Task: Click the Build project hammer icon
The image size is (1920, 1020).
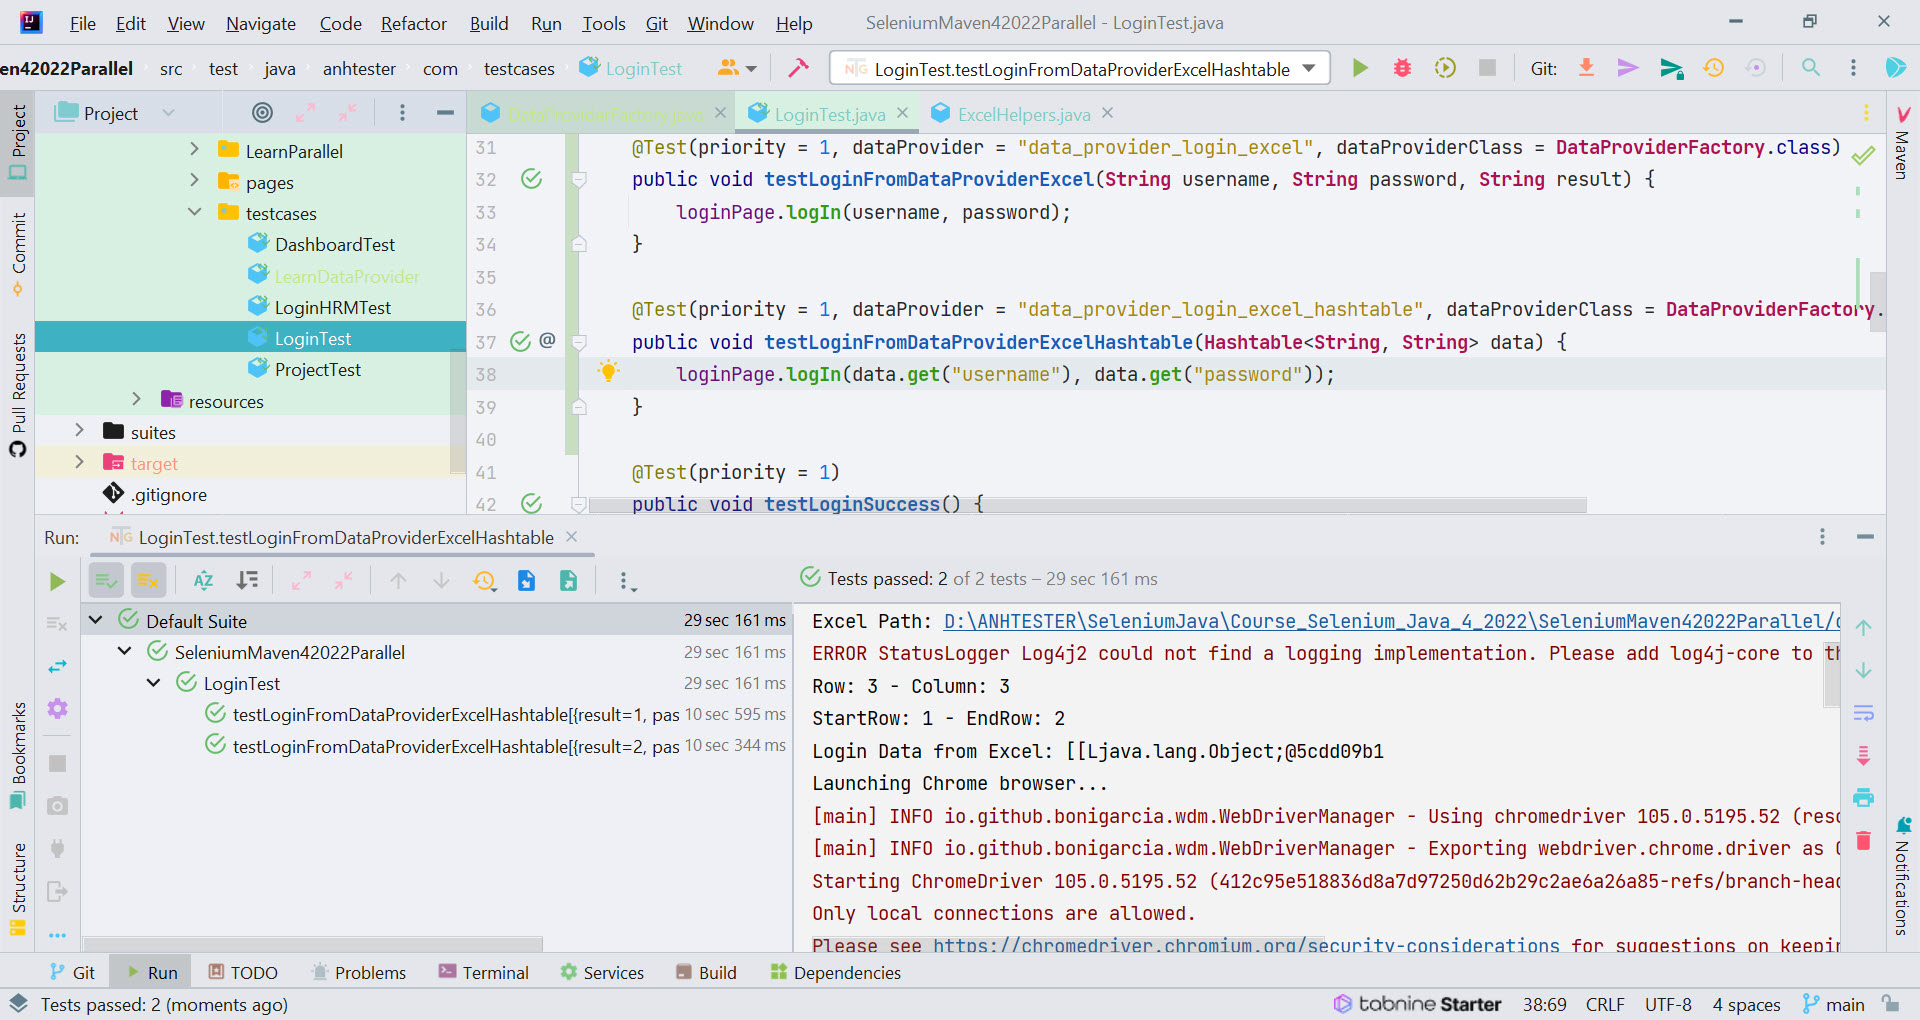Action: pos(798,68)
